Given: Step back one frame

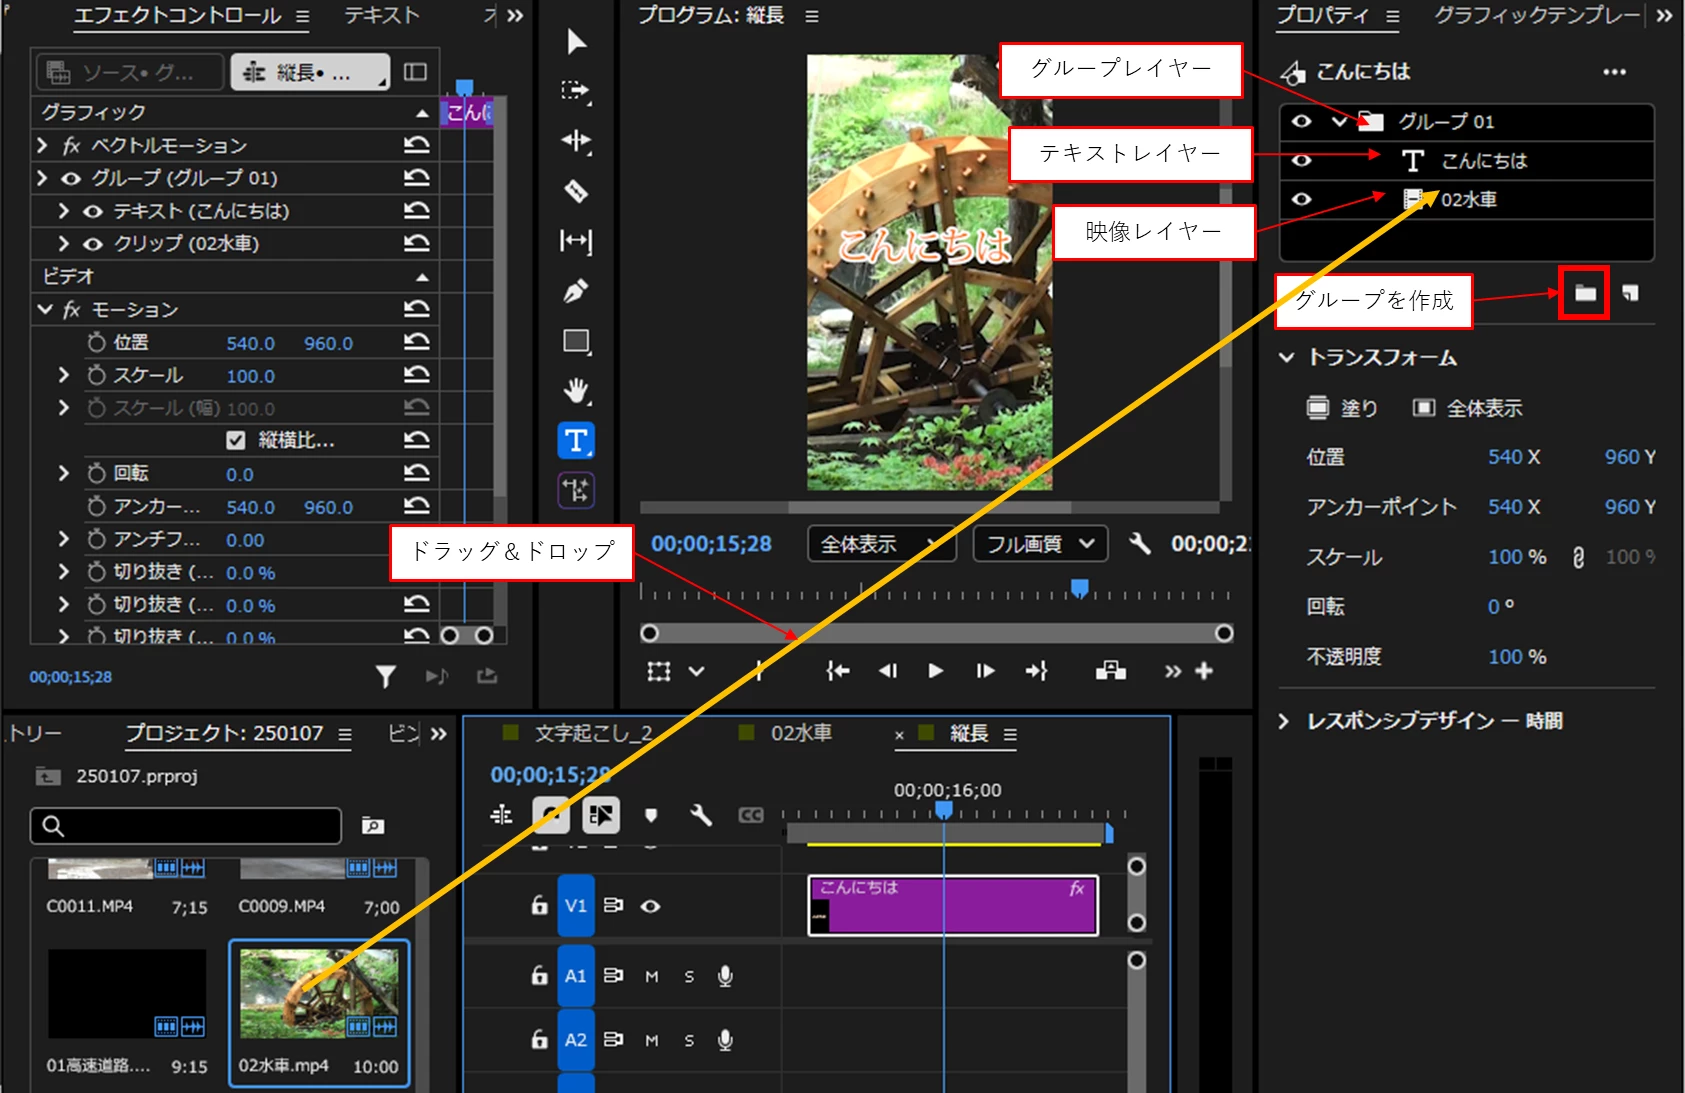Looking at the screenshot, I should pyautogui.click(x=887, y=671).
